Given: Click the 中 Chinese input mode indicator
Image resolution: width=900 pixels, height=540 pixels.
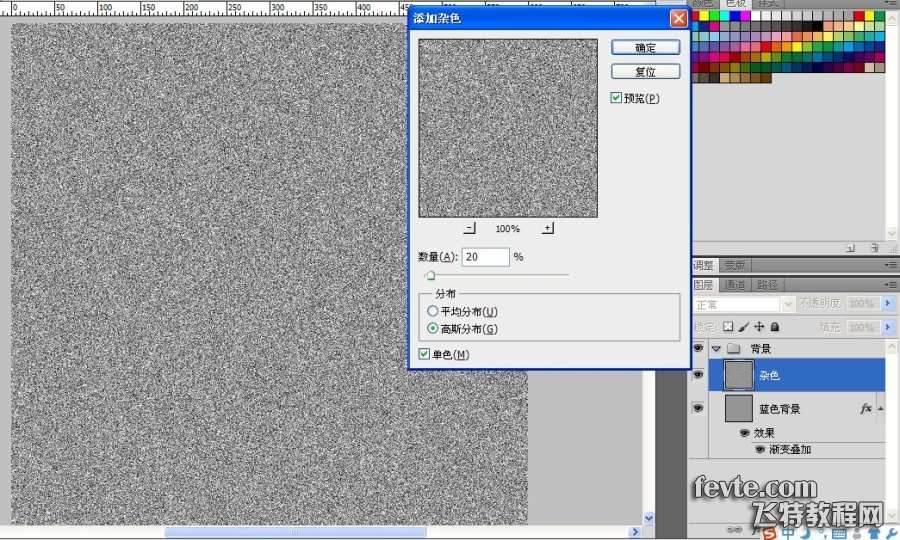Looking at the screenshot, I should point(789,534).
